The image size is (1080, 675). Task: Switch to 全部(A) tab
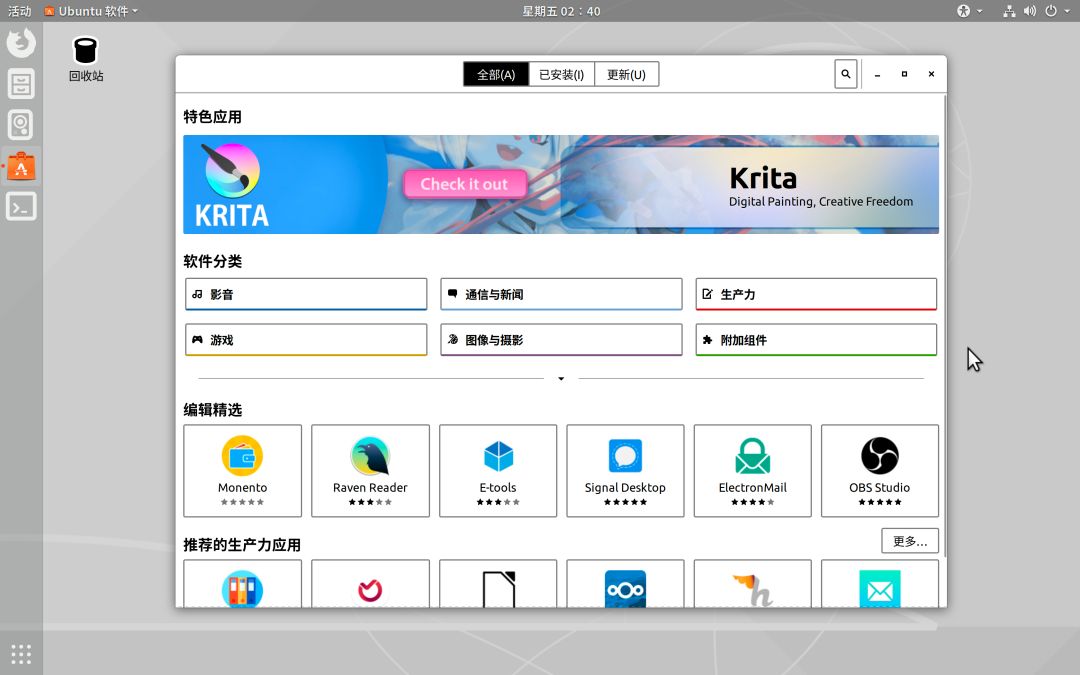pos(496,74)
